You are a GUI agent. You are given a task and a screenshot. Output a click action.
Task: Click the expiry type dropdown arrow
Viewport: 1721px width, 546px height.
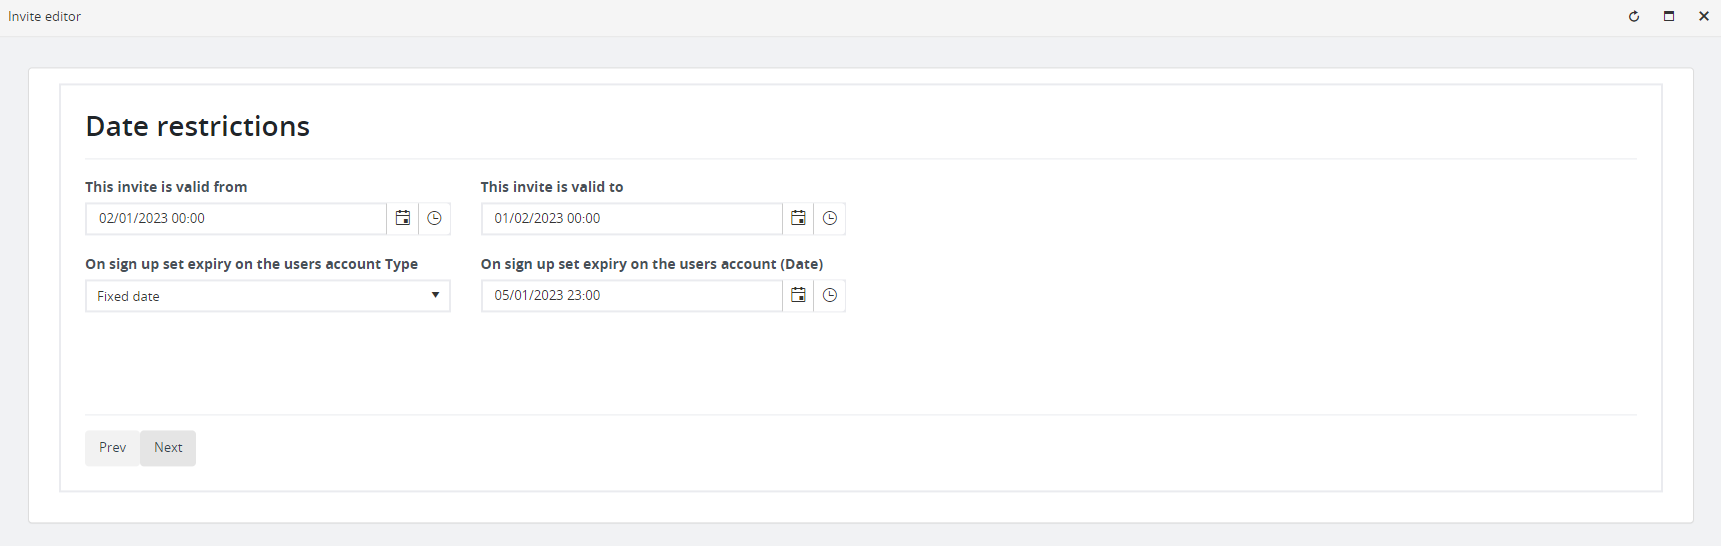point(435,295)
